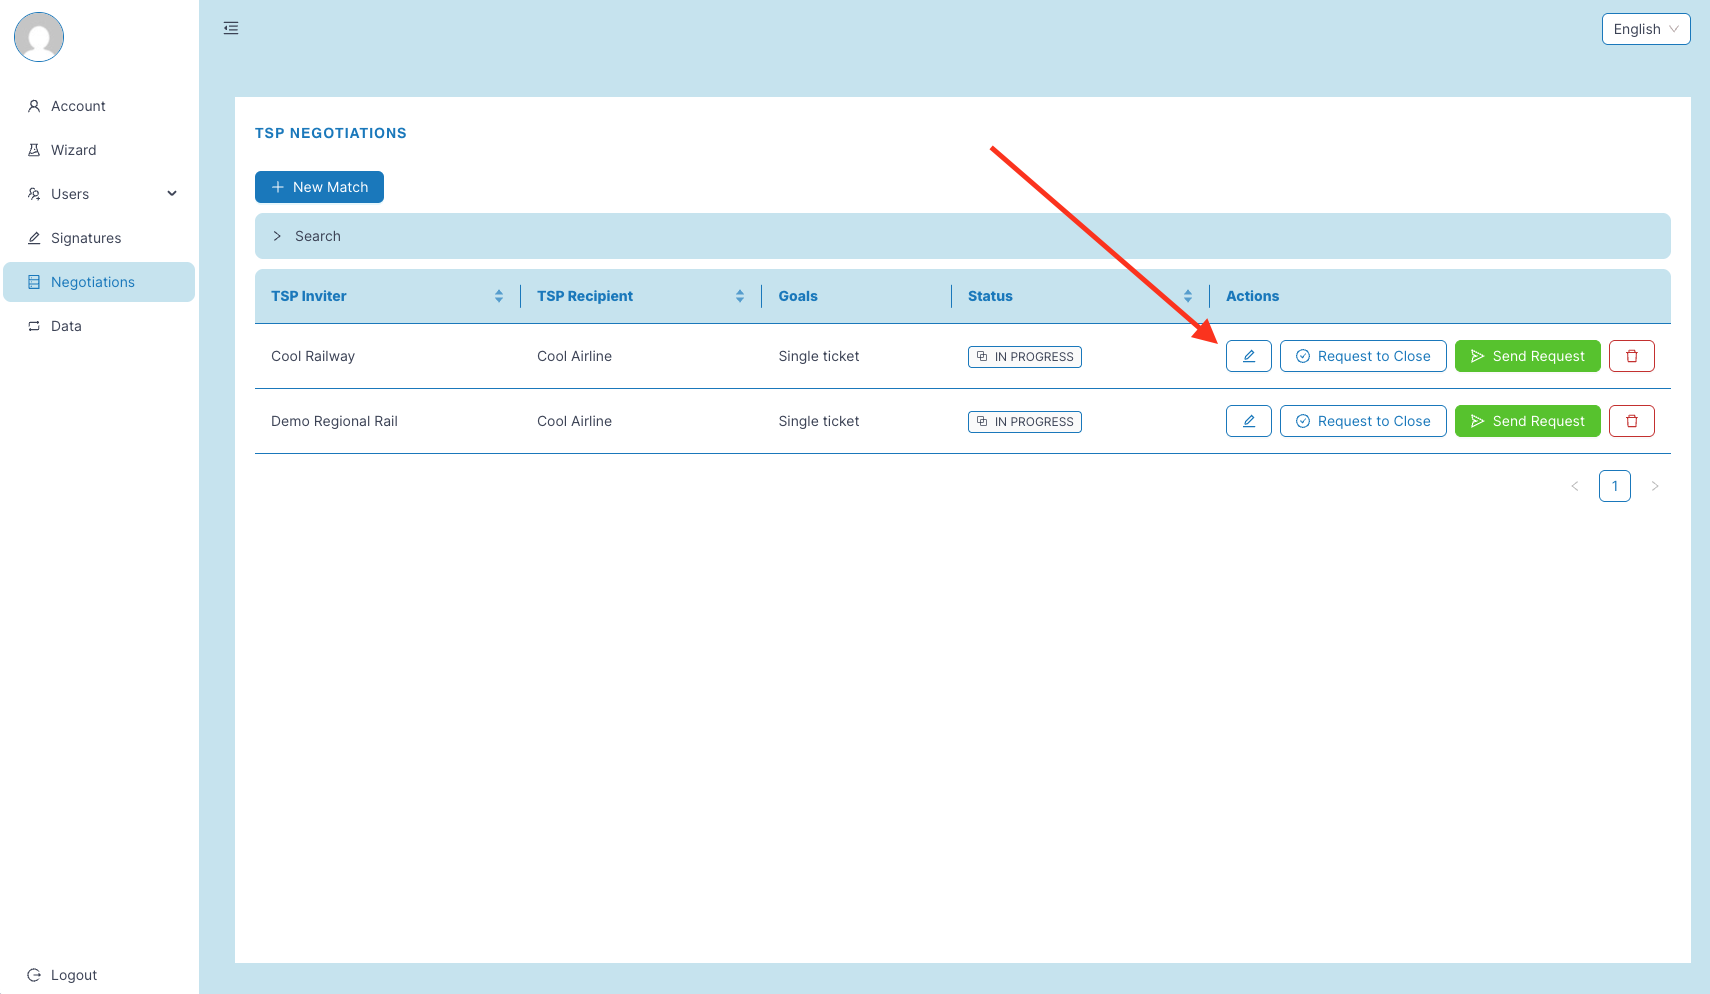
Task: Navigate to the Data section
Action: [x=66, y=326]
